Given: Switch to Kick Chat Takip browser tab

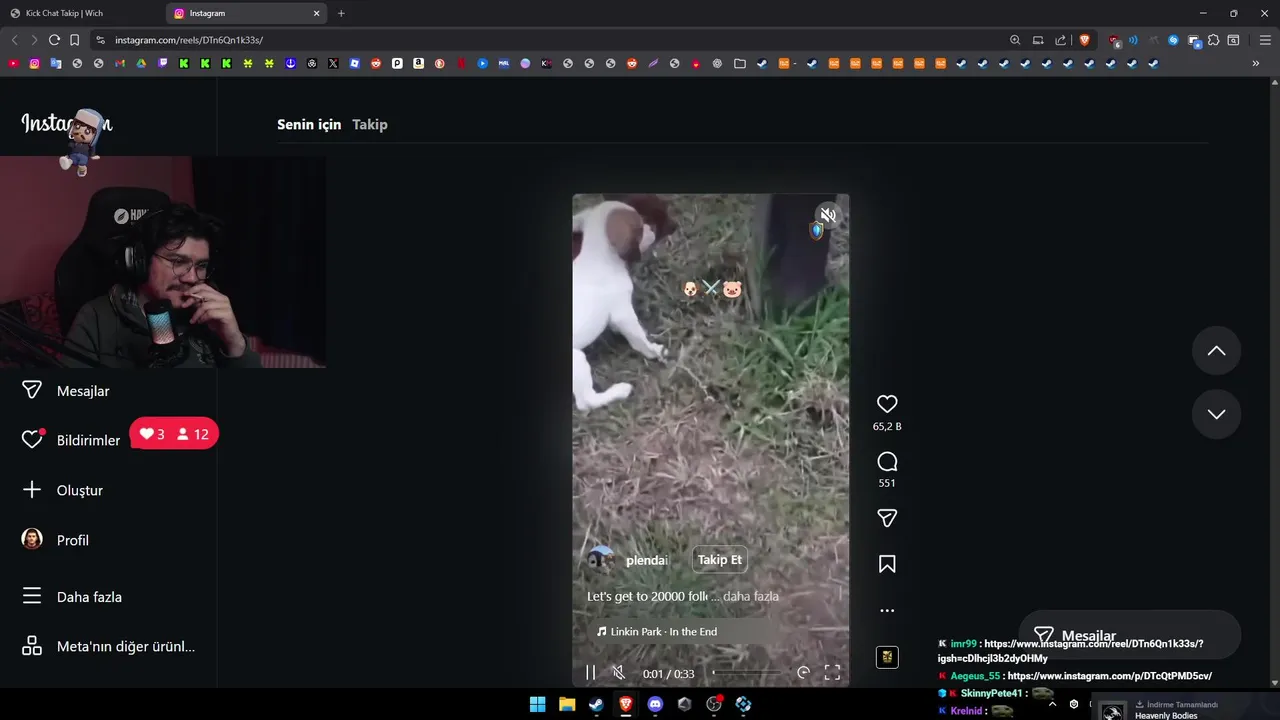Looking at the screenshot, I should [x=80, y=13].
